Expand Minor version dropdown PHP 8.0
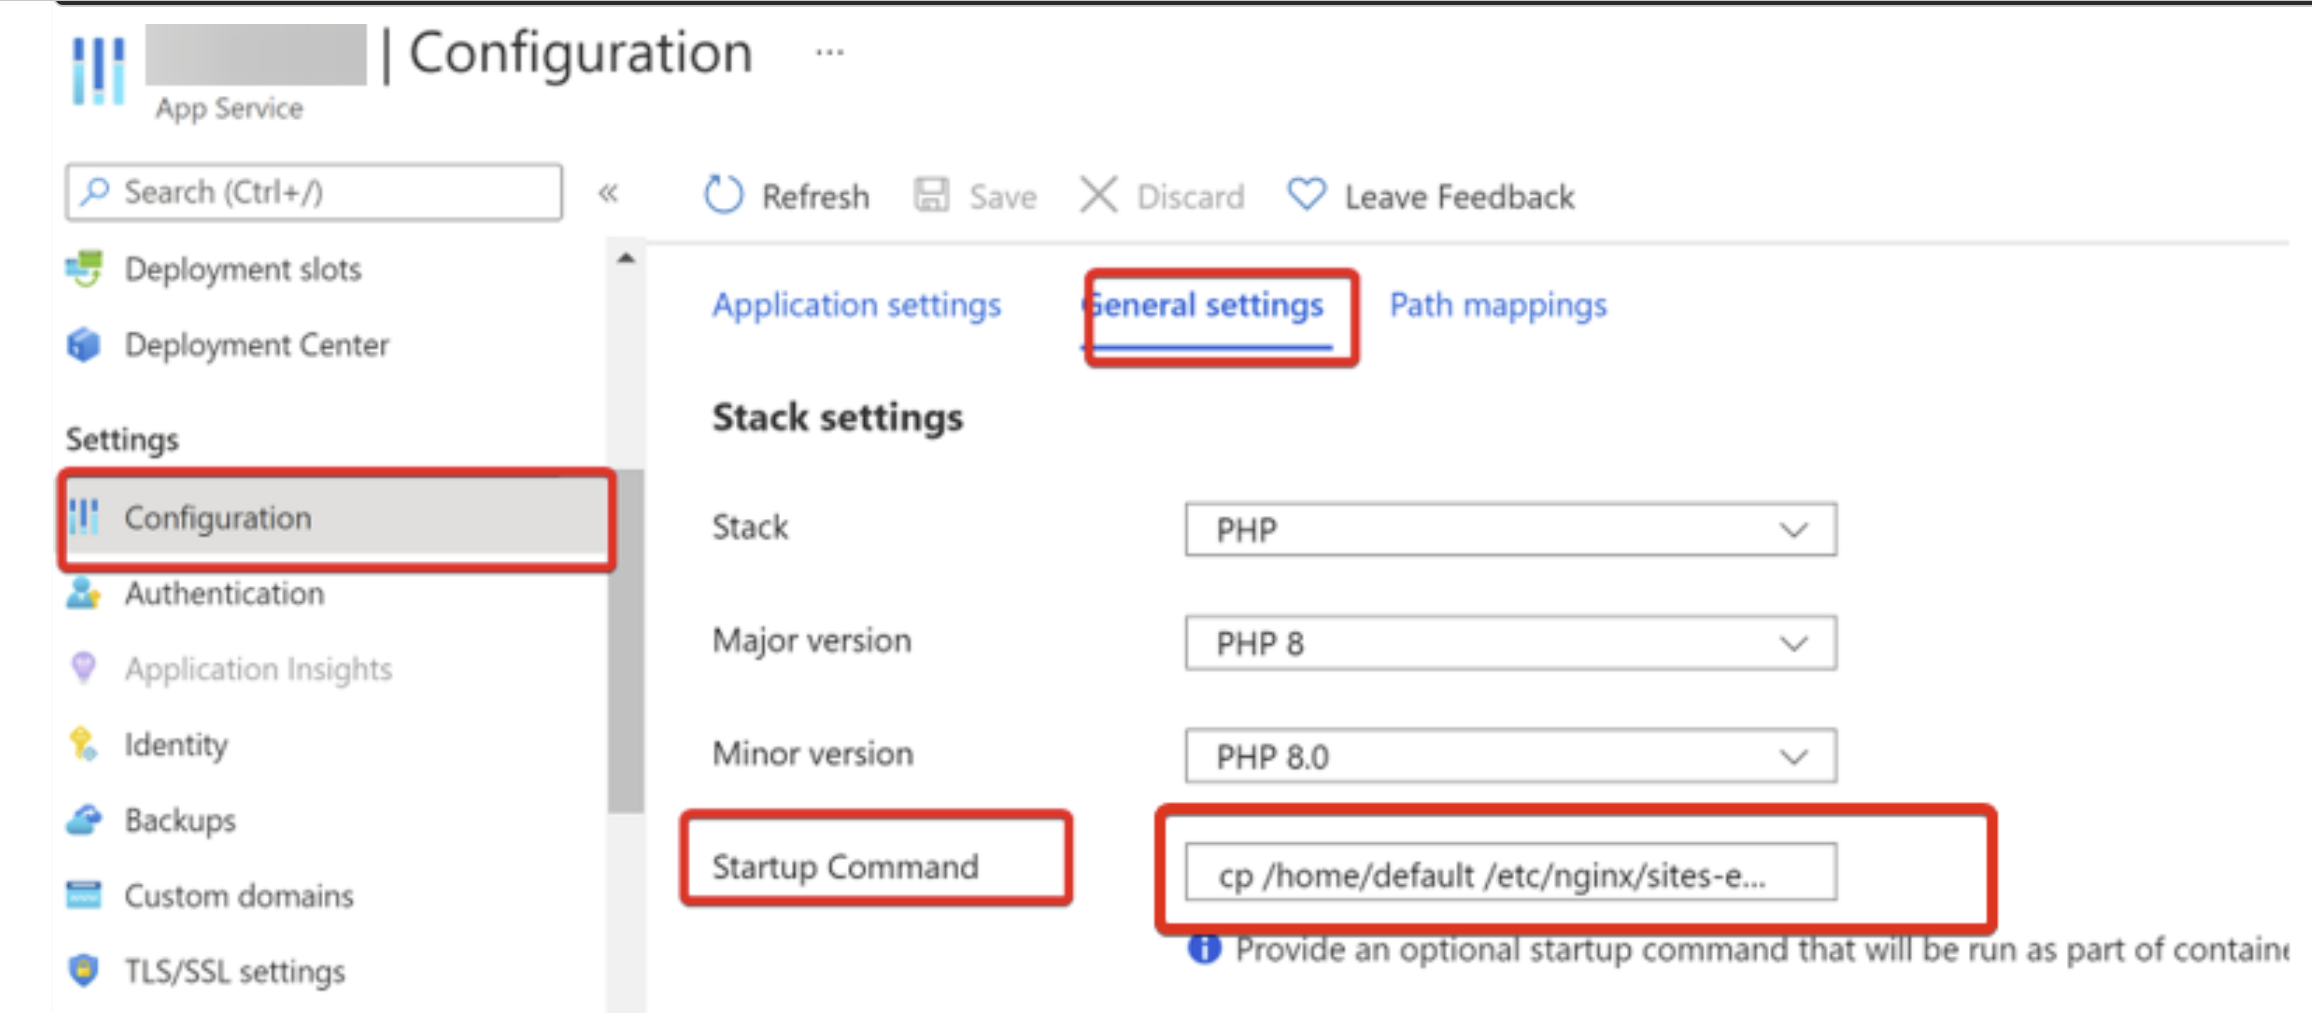Image resolution: width=2312 pixels, height=1013 pixels. 1510,757
